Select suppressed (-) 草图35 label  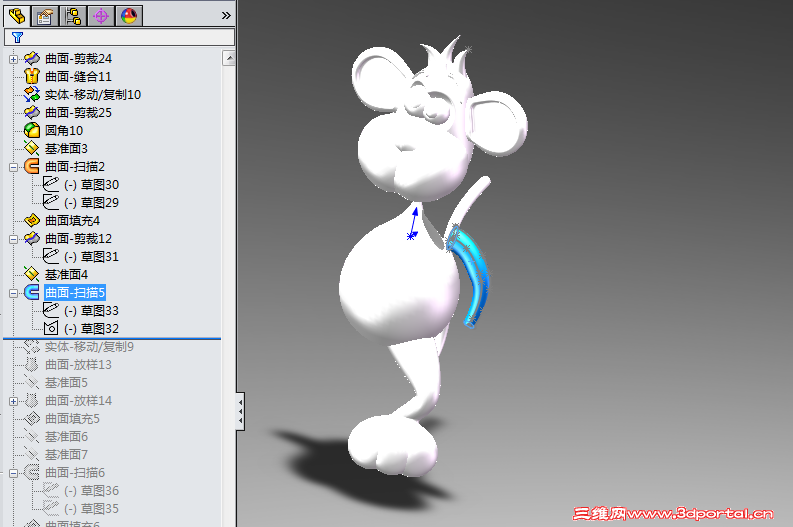(x=92, y=509)
